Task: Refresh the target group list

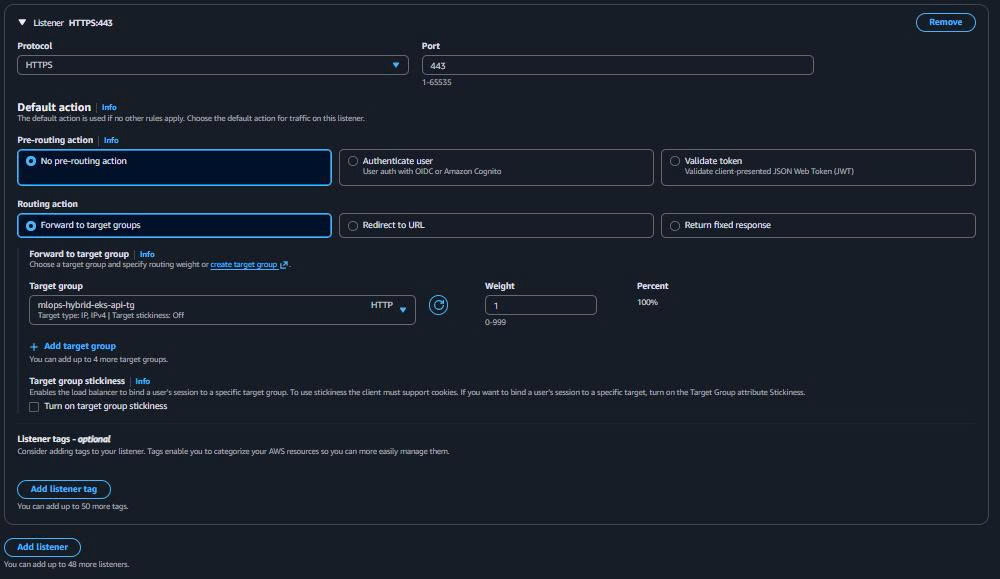Action: [x=437, y=305]
